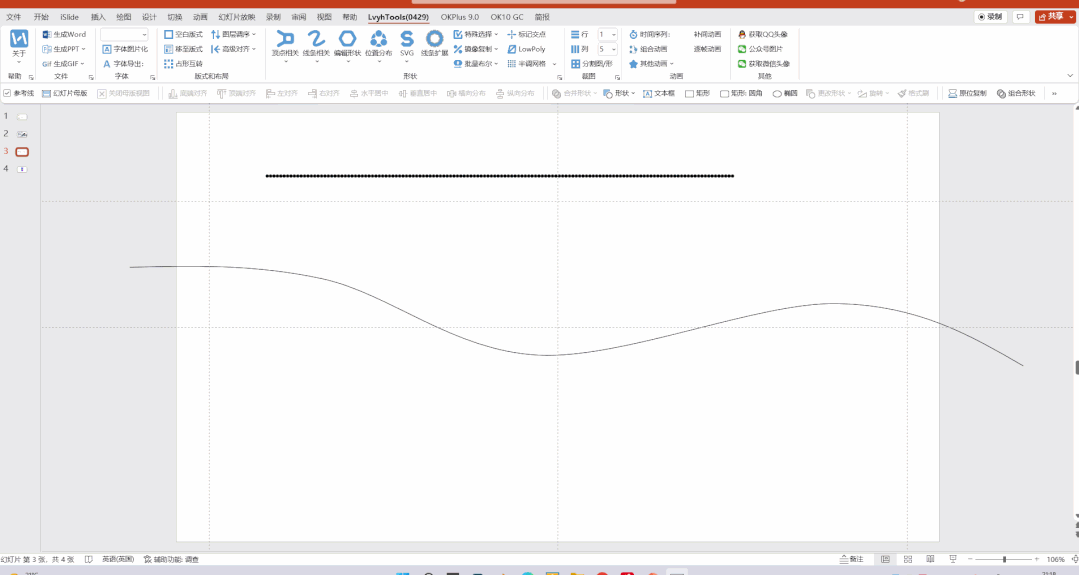This screenshot has height=575, width=1079.
Task: Click LowPoly tool
Action: [526, 50]
